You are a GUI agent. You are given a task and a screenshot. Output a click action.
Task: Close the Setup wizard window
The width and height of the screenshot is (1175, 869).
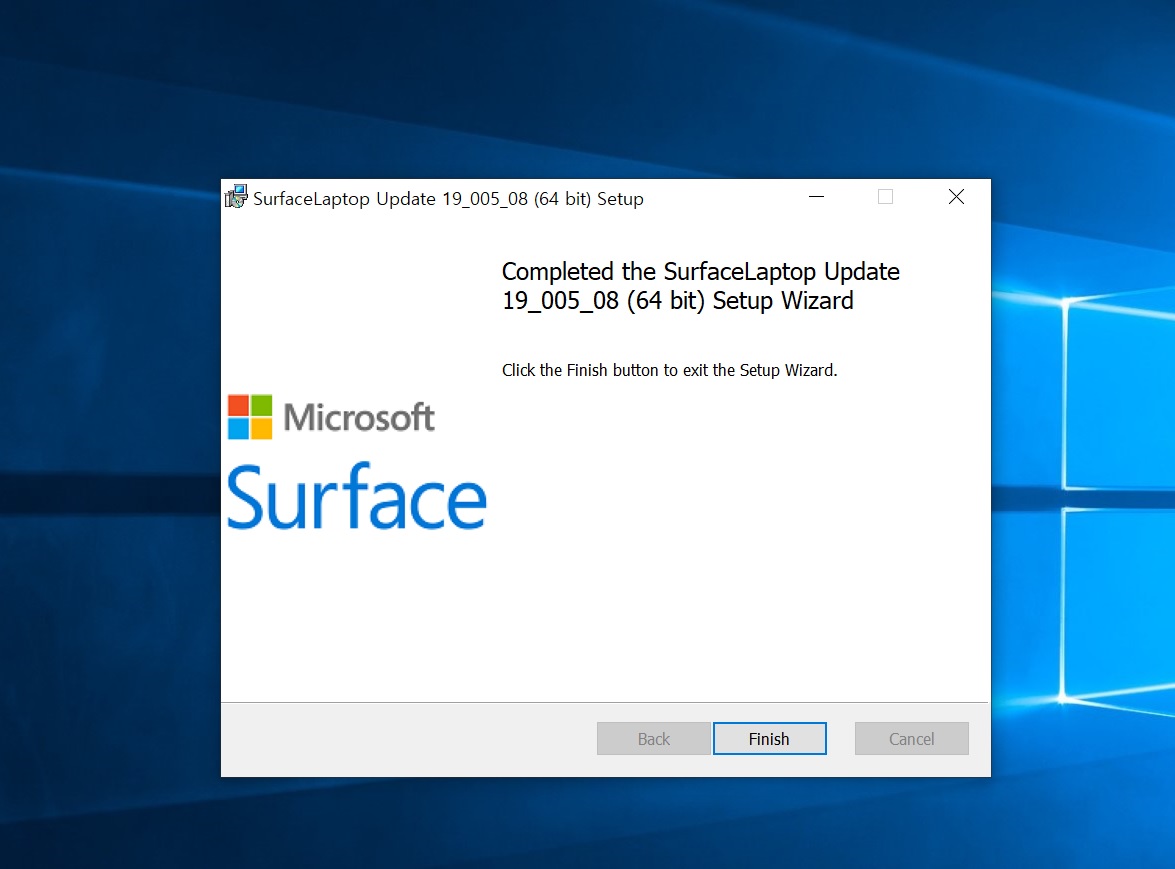(956, 197)
